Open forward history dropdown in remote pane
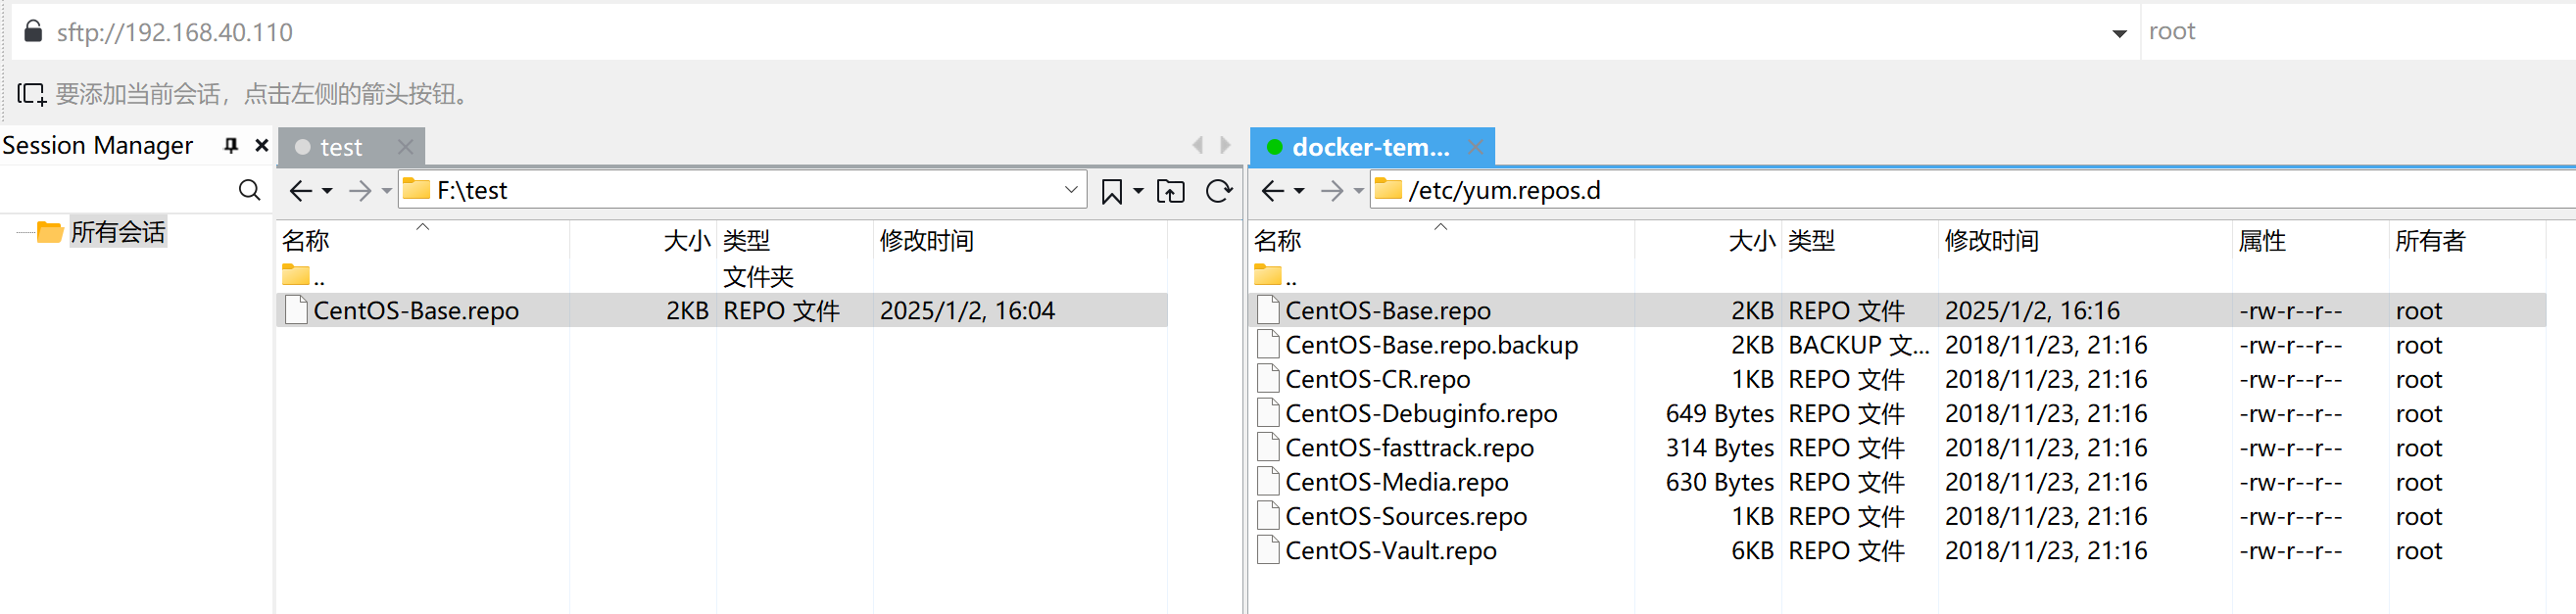Viewport: 2576px width, 614px height. point(1358,191)
